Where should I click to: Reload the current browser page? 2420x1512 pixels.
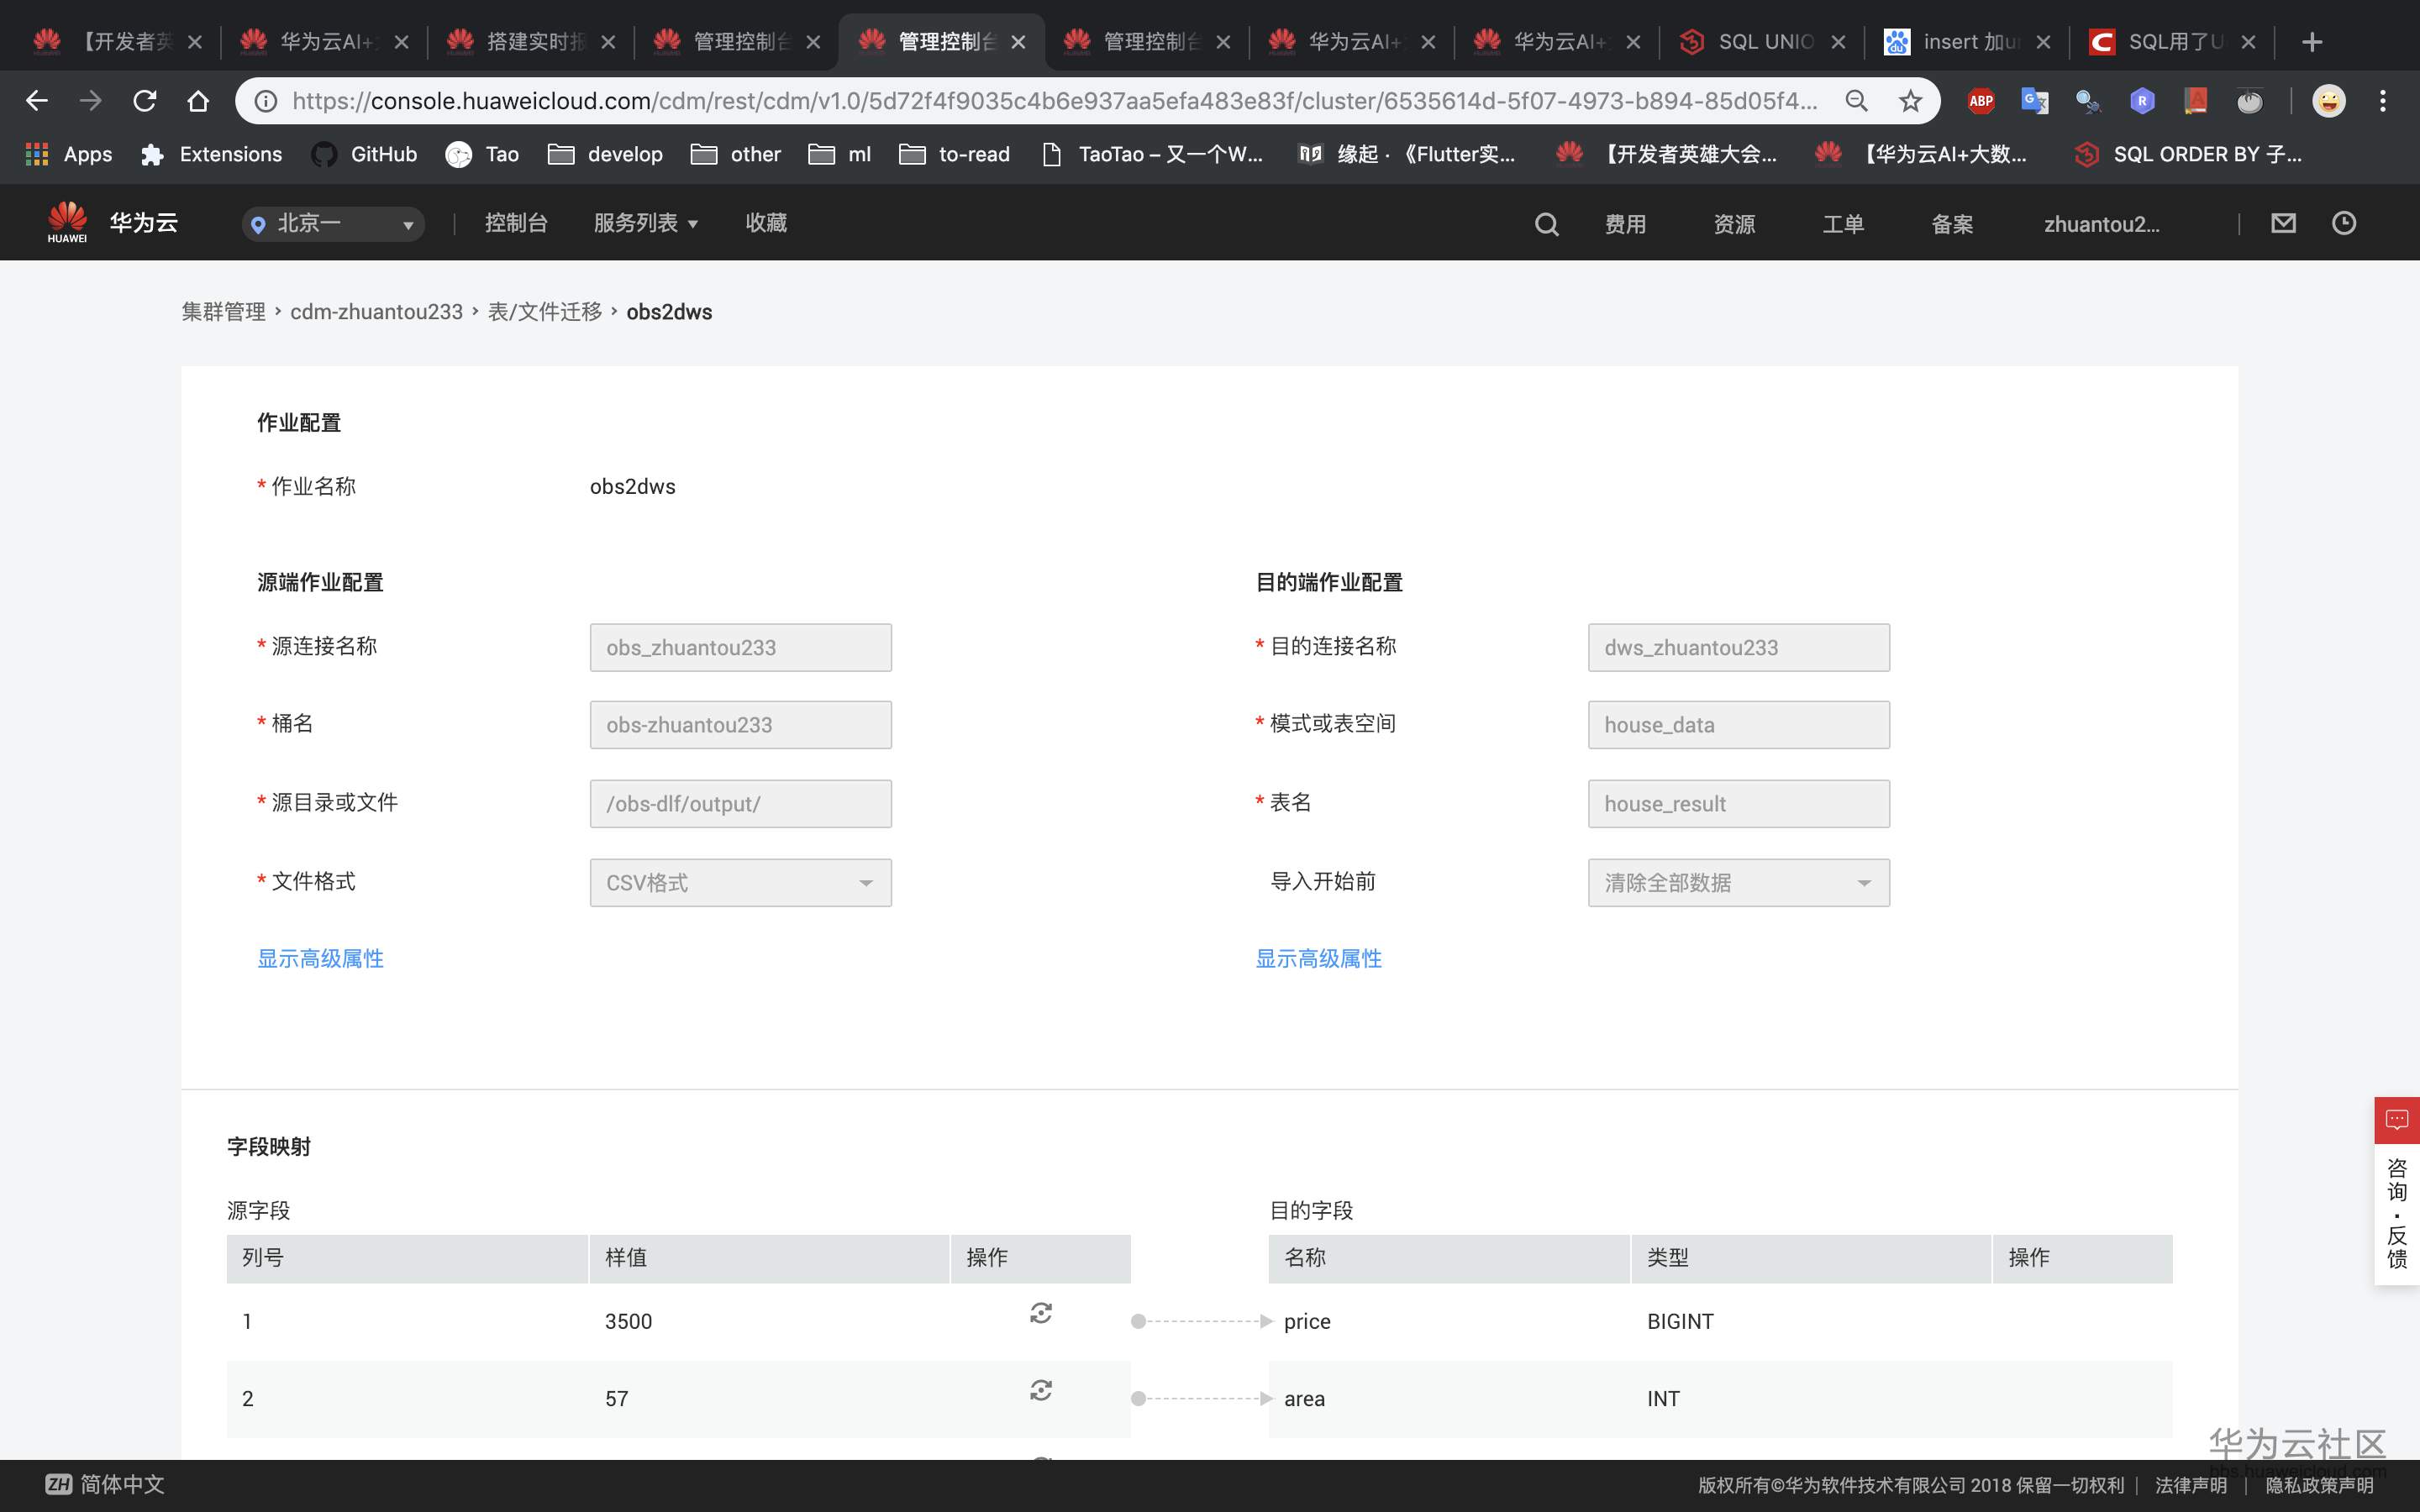(145, 101)
